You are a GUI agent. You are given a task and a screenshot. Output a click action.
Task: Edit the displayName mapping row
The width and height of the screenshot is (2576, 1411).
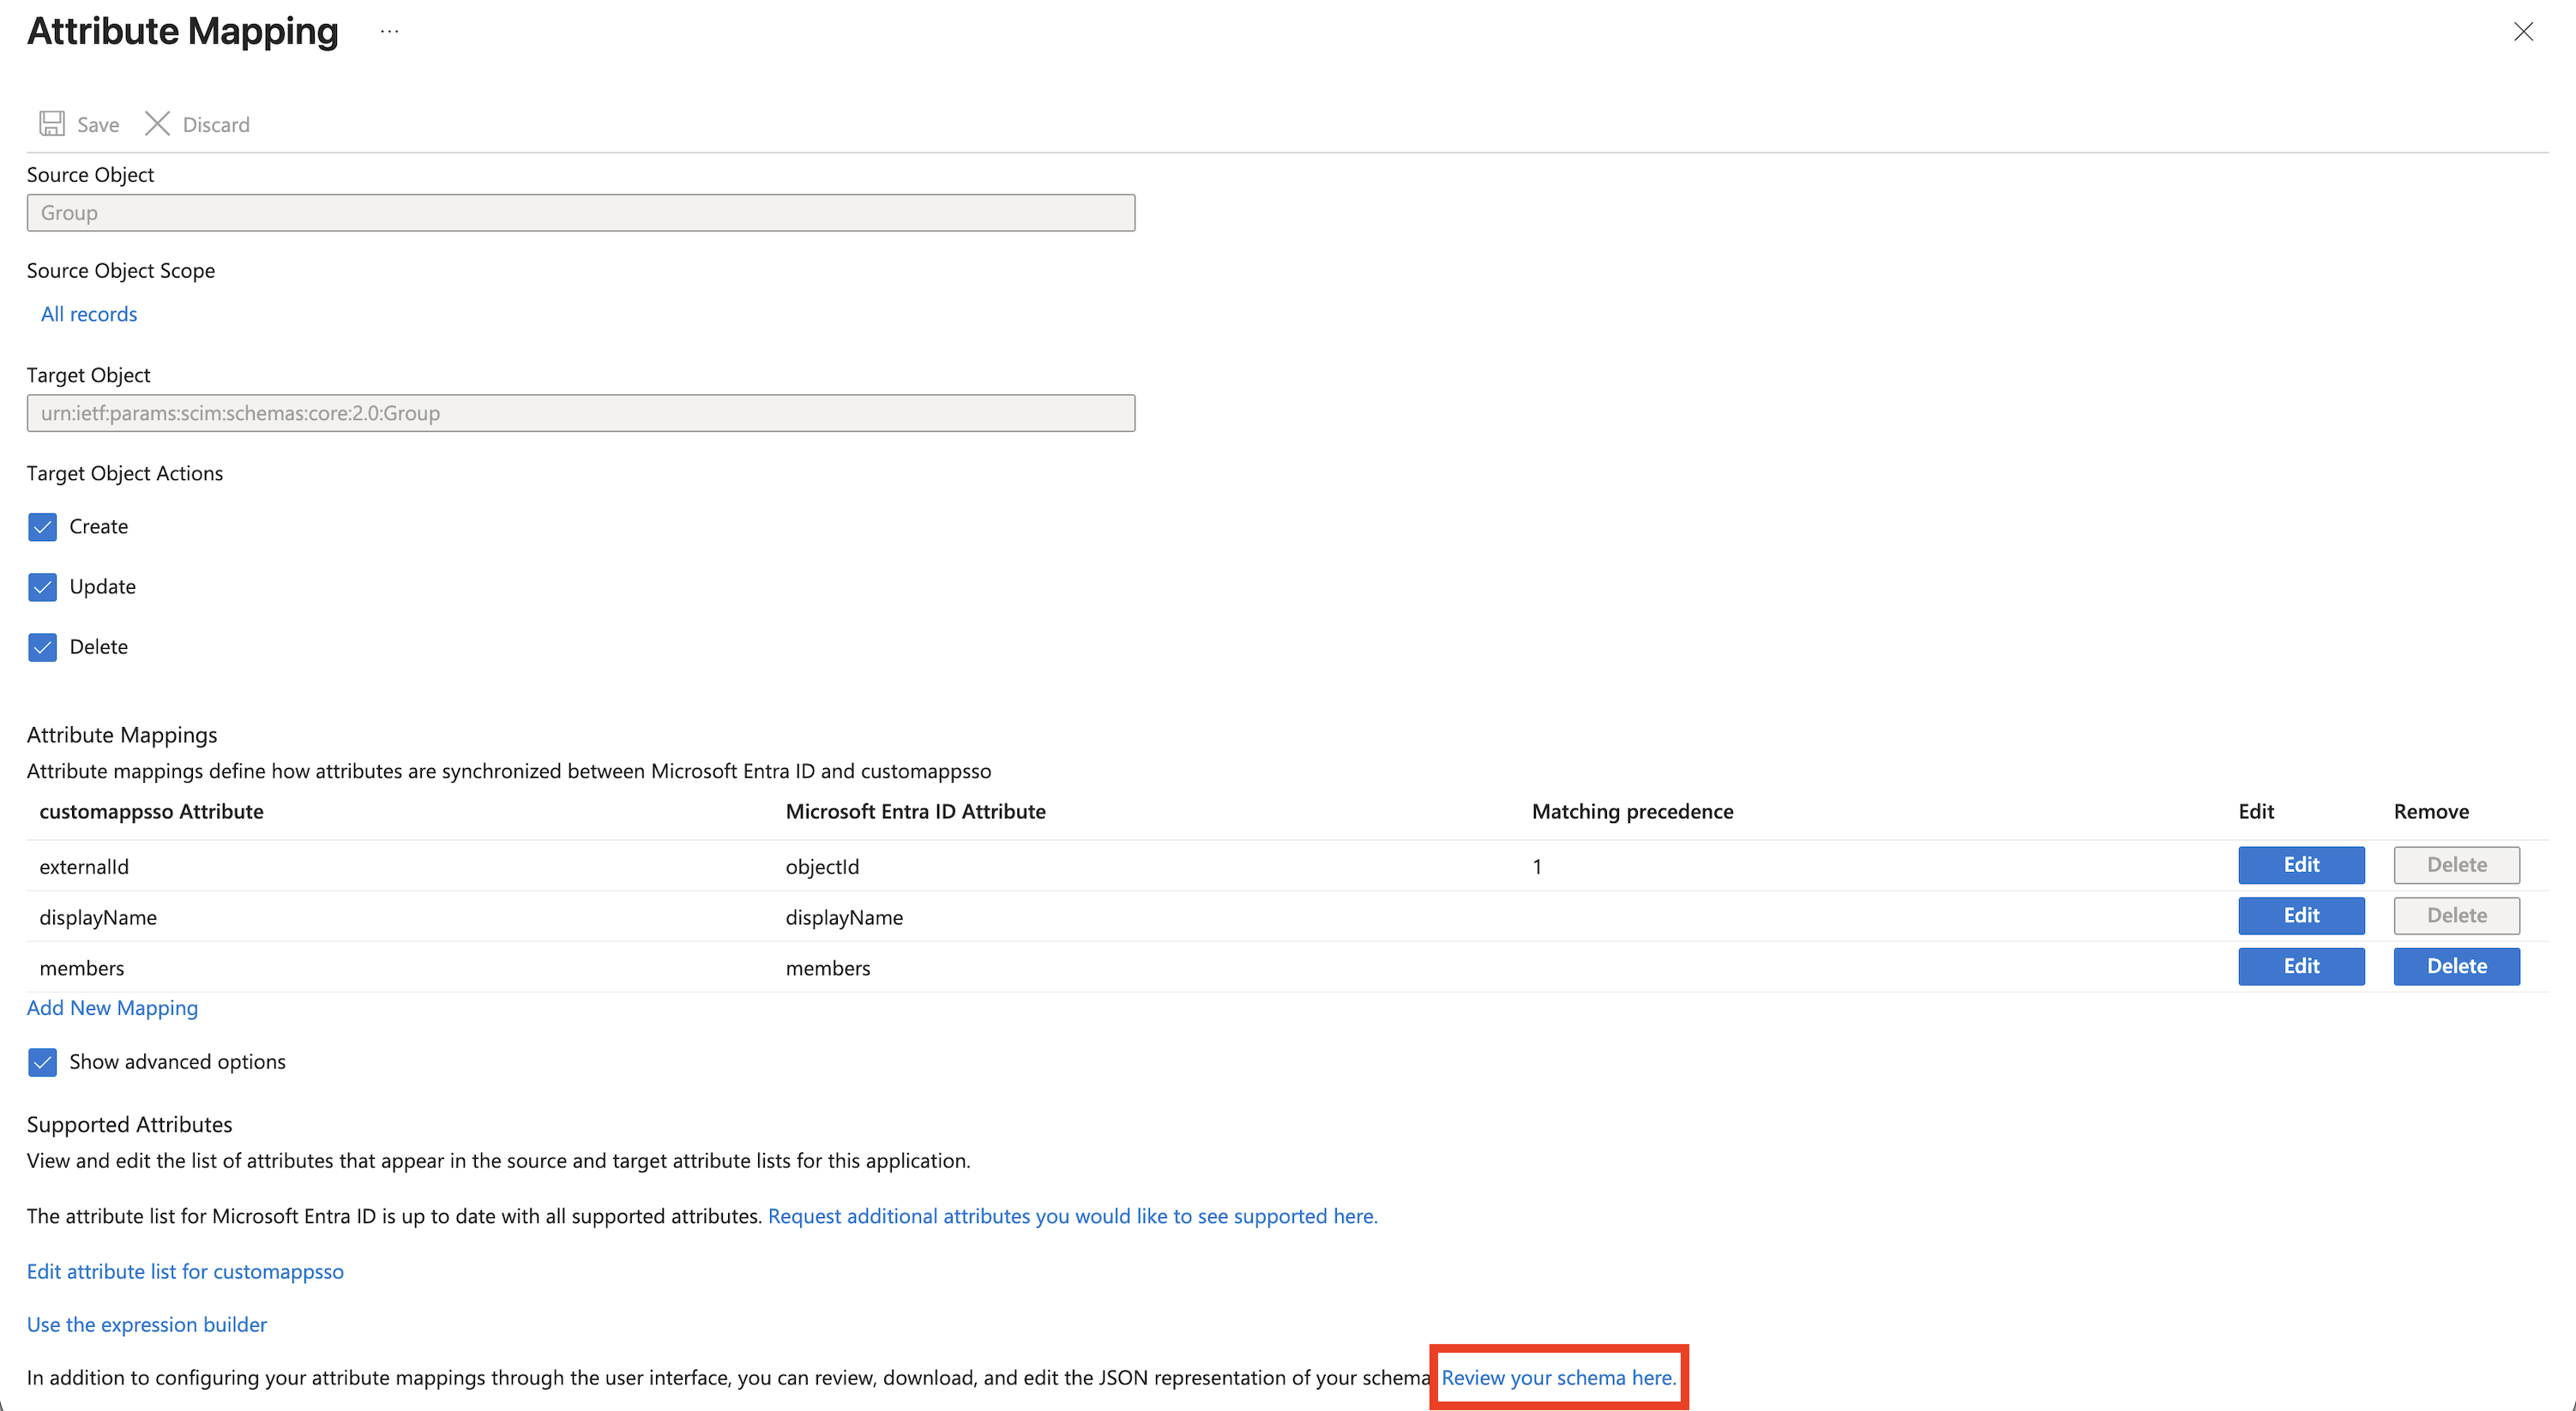tap(2300, 916)
